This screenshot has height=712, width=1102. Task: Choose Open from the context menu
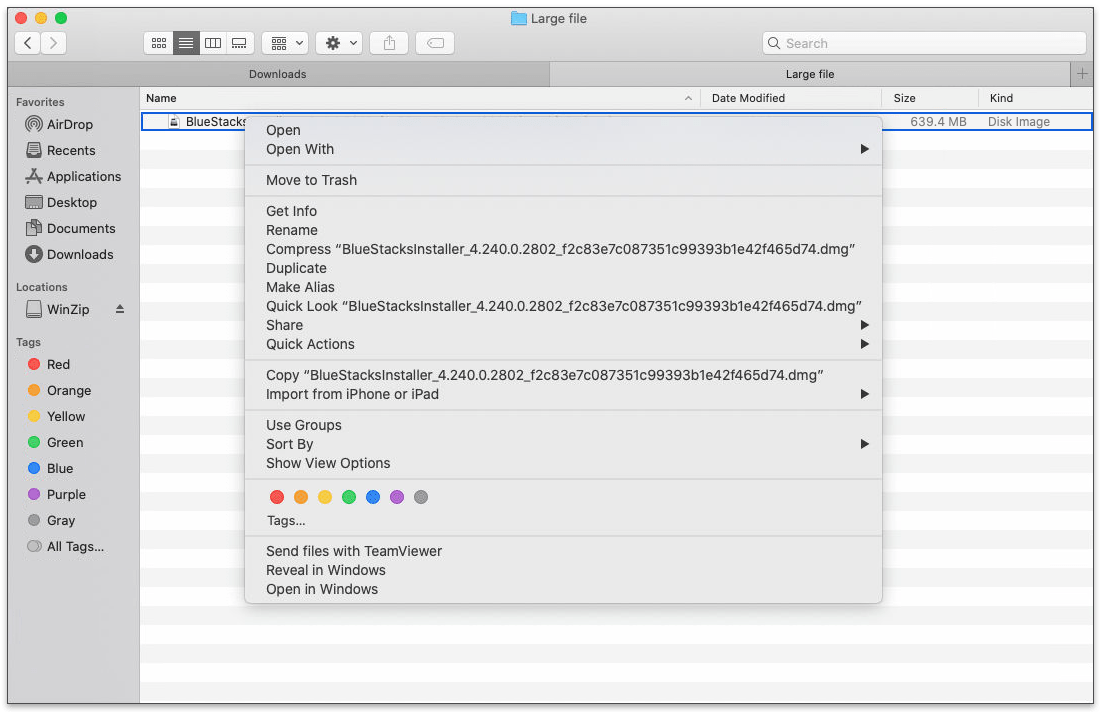tap(563, 130)
